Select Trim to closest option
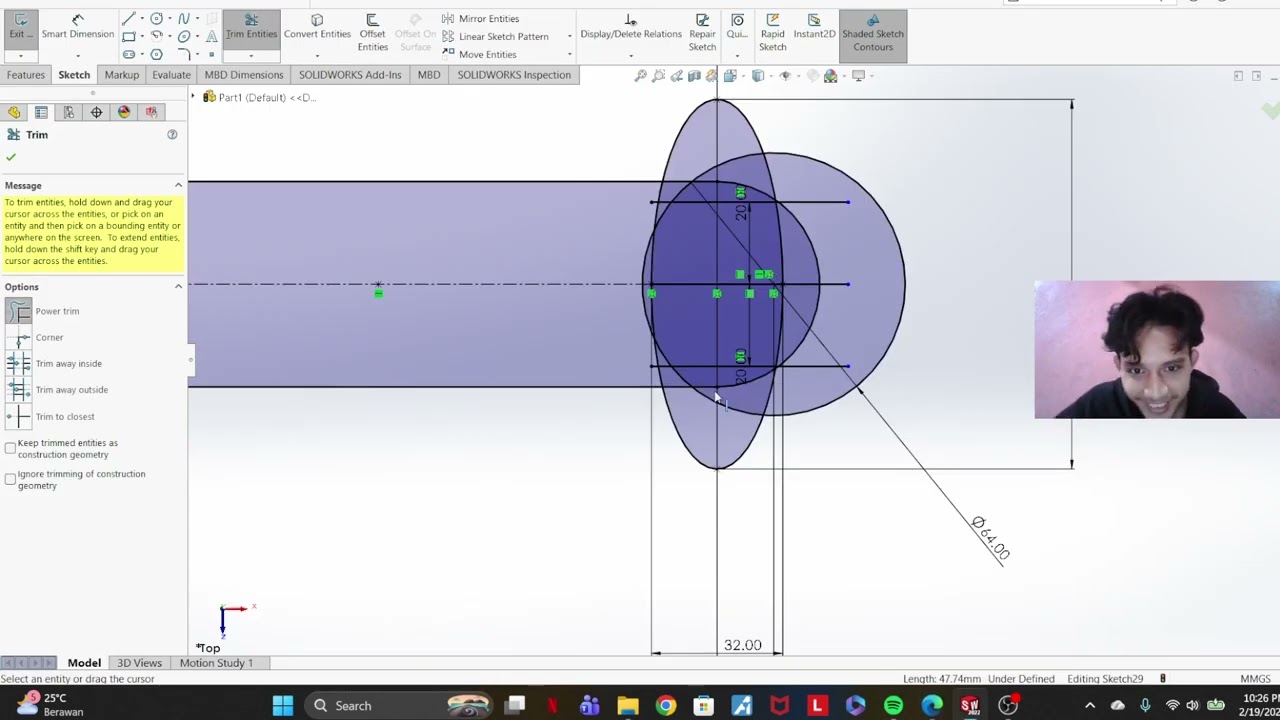1280x720 pixels. [x=50, y=416]
